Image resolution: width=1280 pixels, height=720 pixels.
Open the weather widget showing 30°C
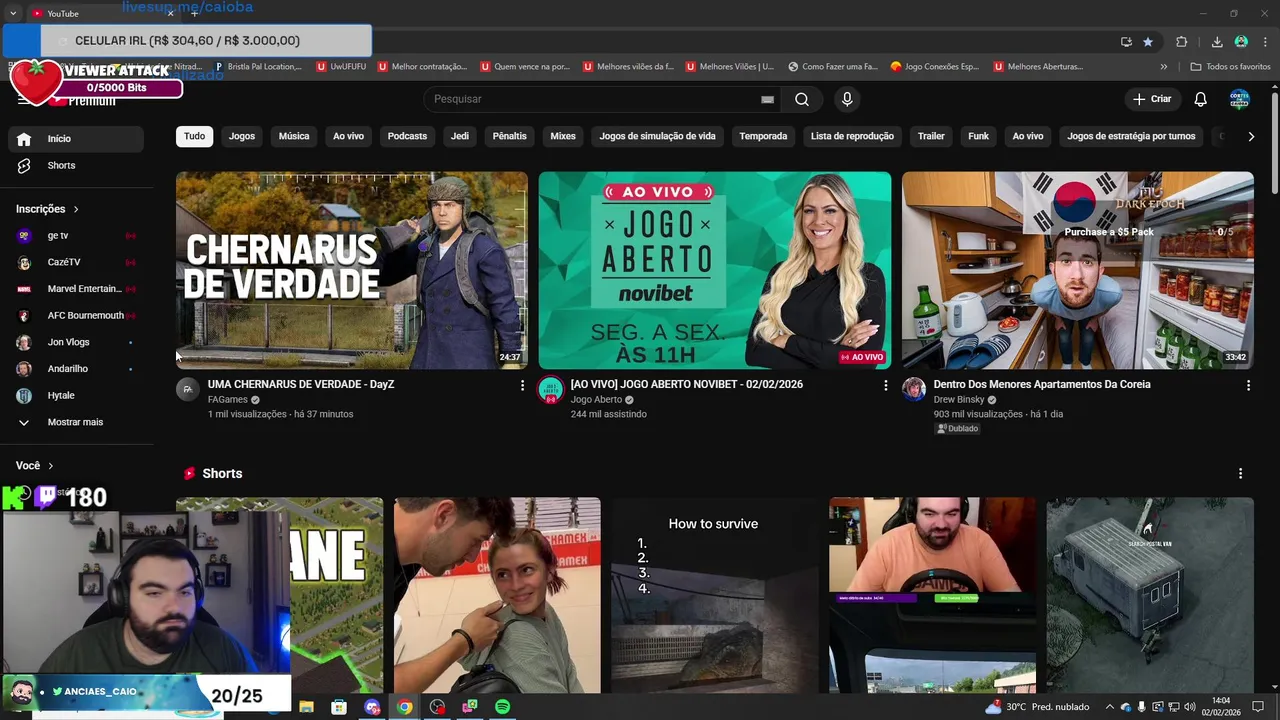tap(1037, 707)
